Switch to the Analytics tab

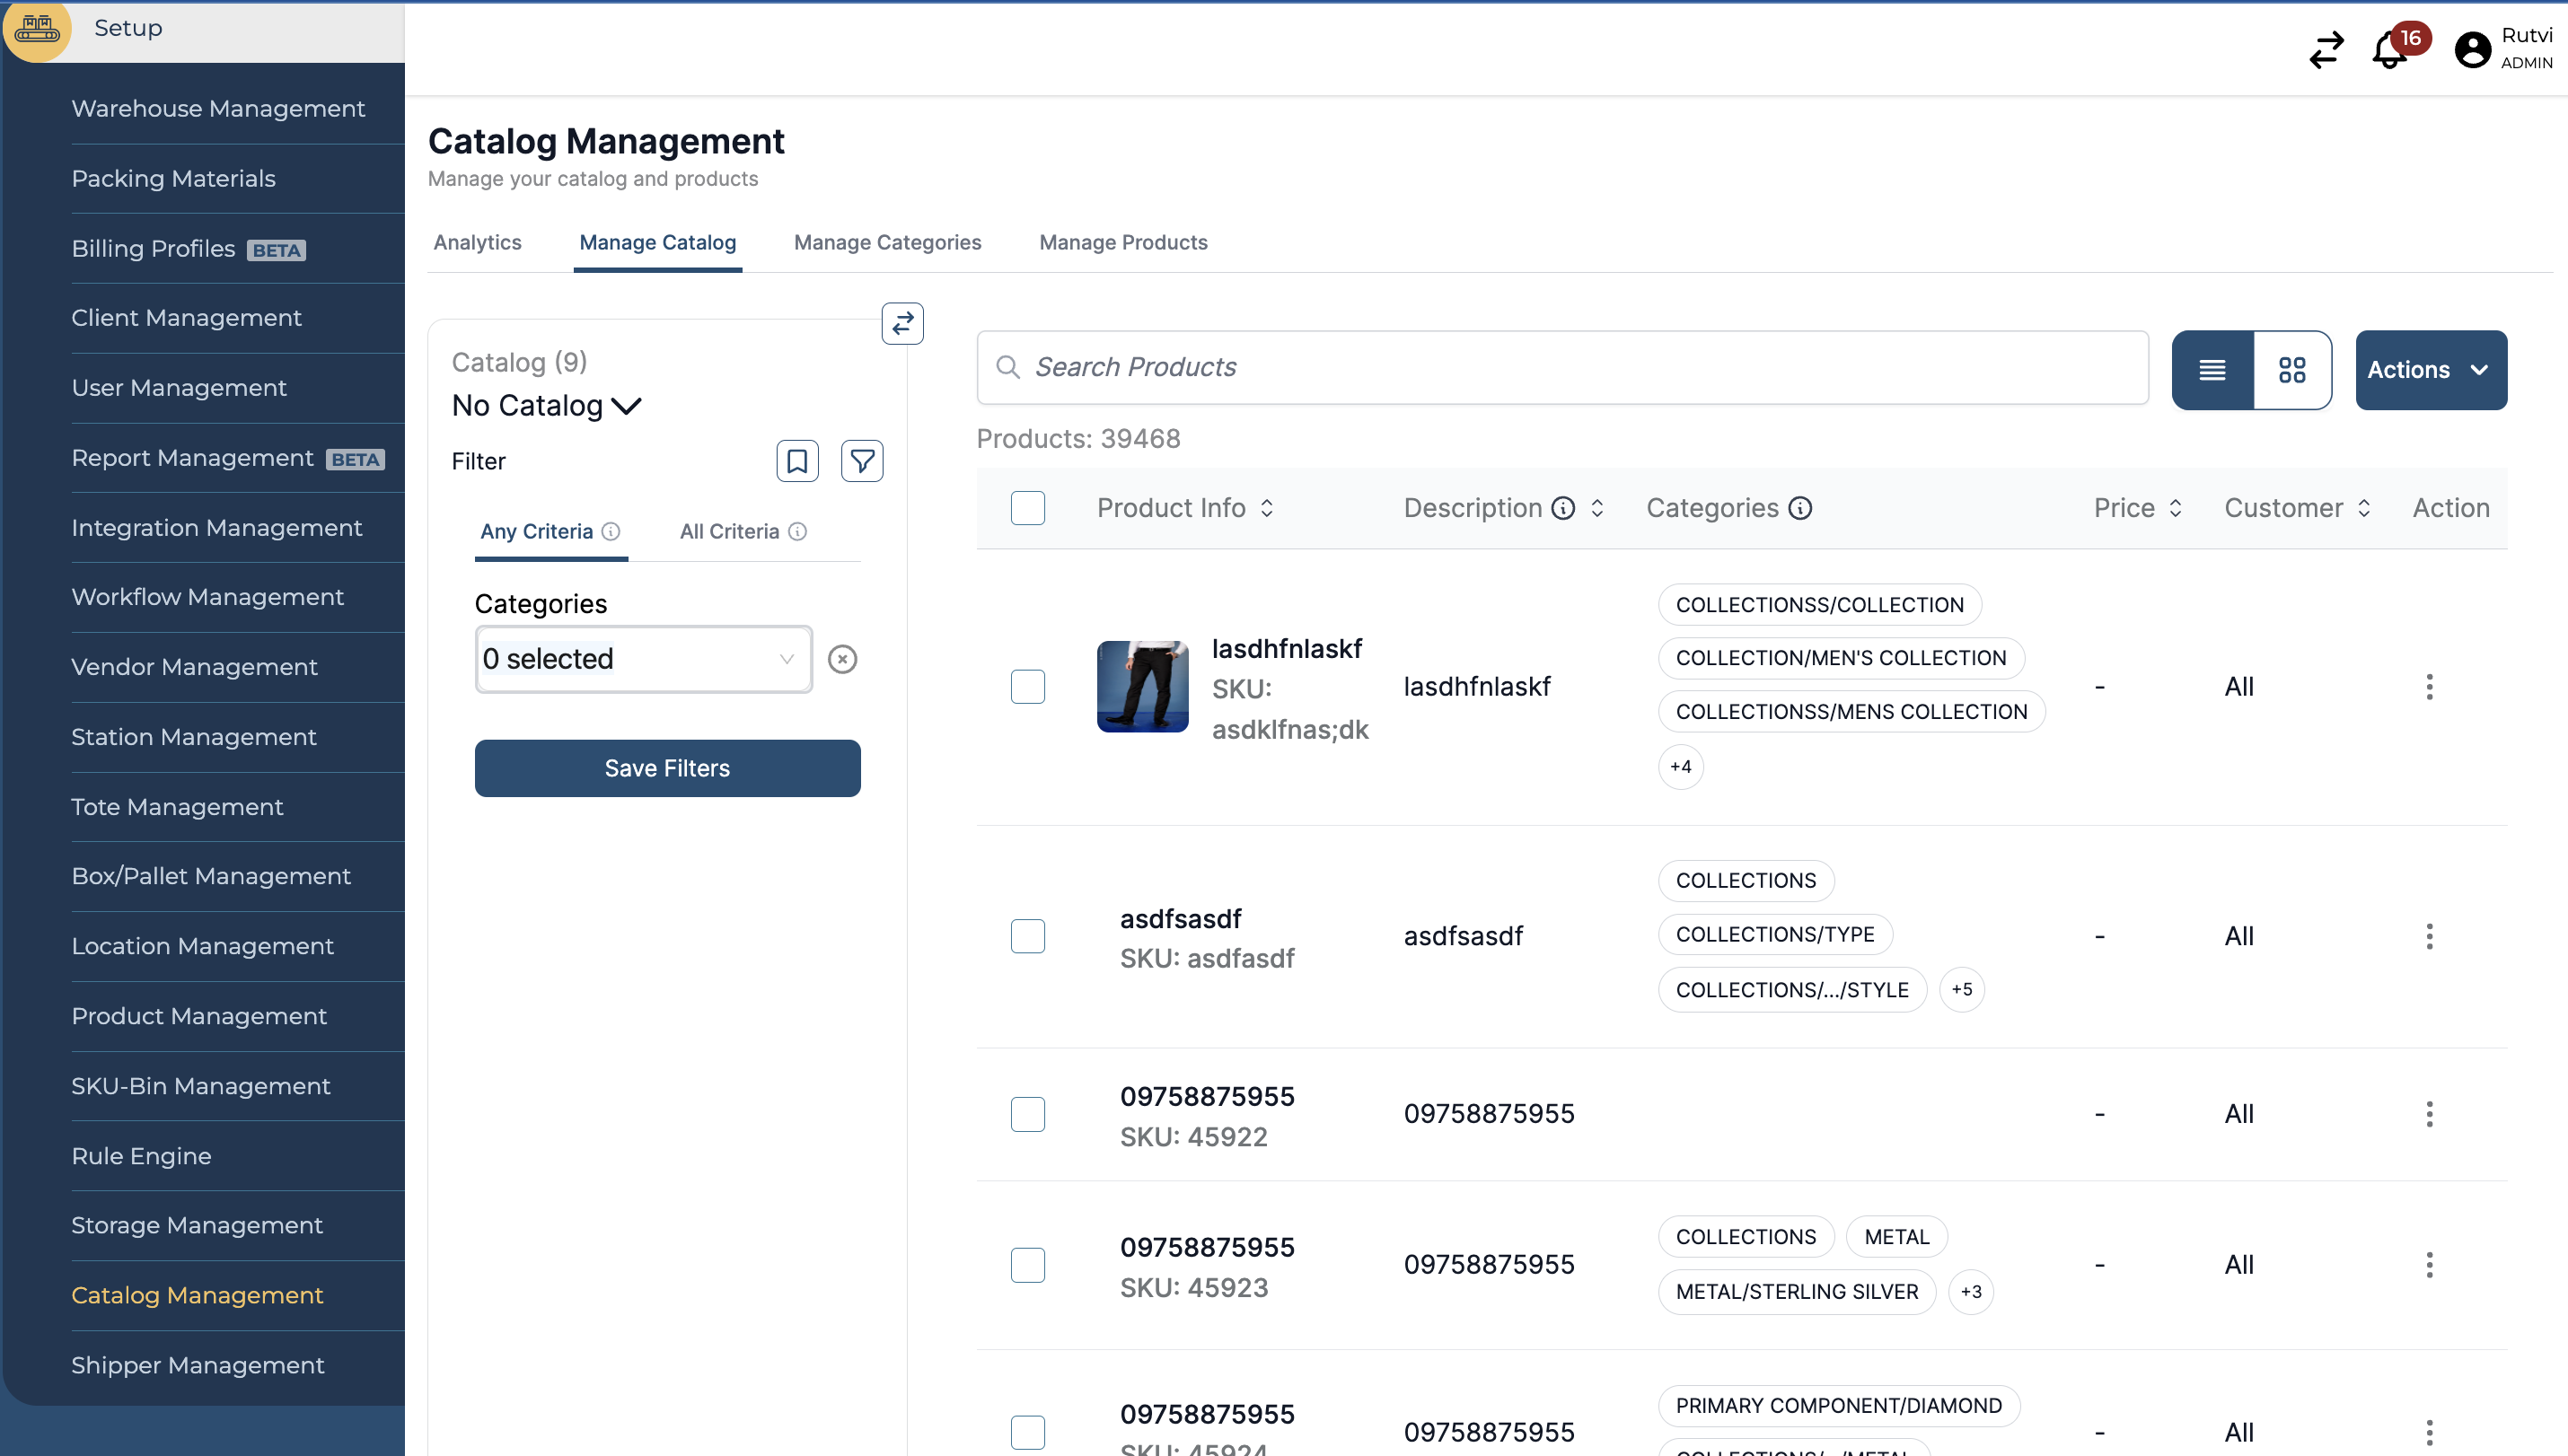coord(476,240)
